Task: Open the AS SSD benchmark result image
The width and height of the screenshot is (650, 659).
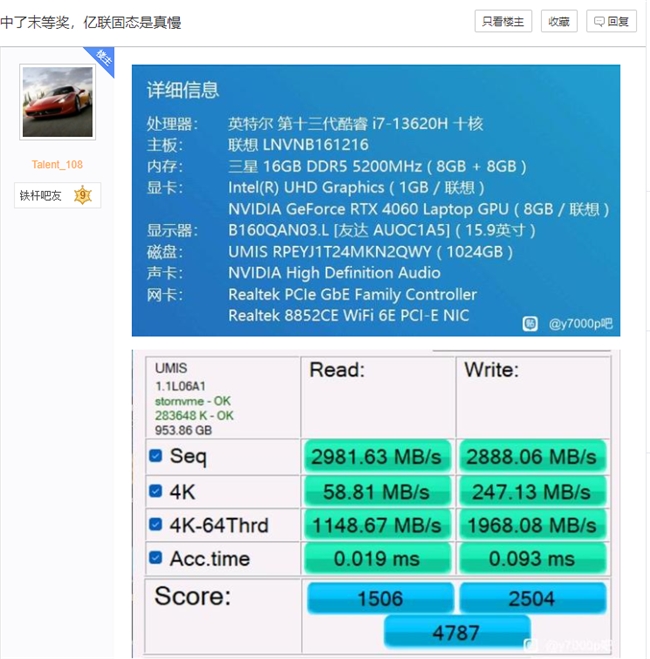Action: [376, 503]
